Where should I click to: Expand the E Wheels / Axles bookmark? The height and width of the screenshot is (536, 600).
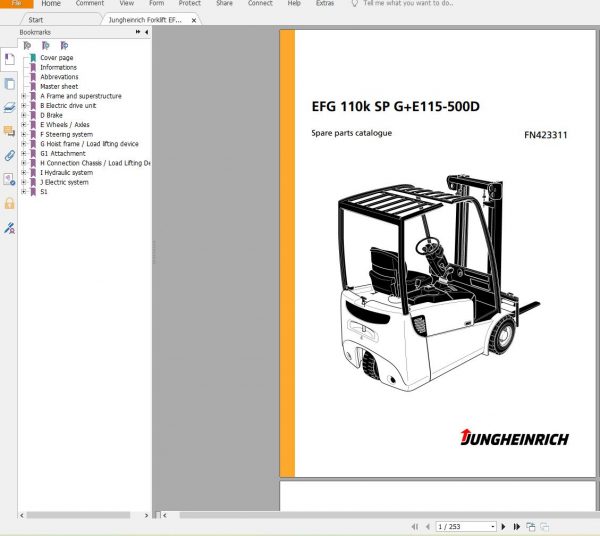coord(24,125)
